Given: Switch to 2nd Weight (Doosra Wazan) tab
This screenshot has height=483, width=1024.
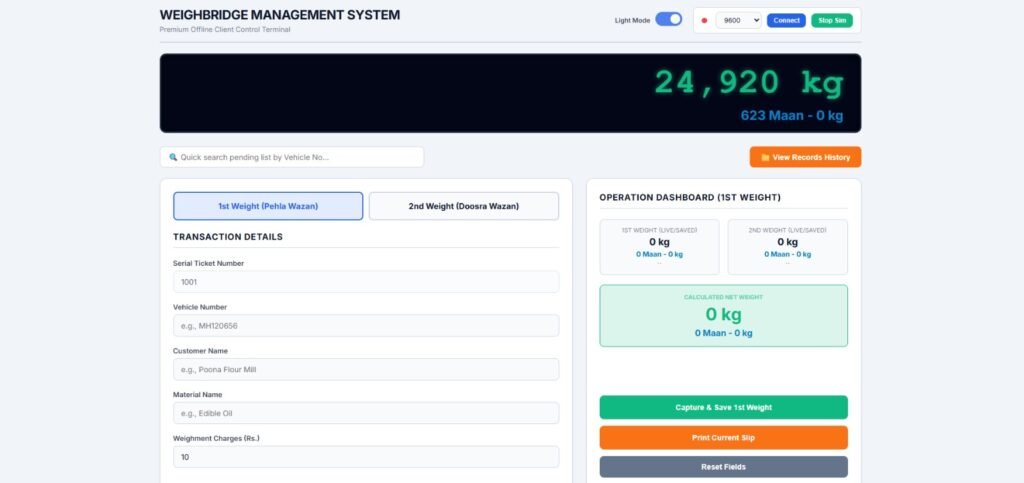Looking at the screenshot, I should [x=464, y=206].
